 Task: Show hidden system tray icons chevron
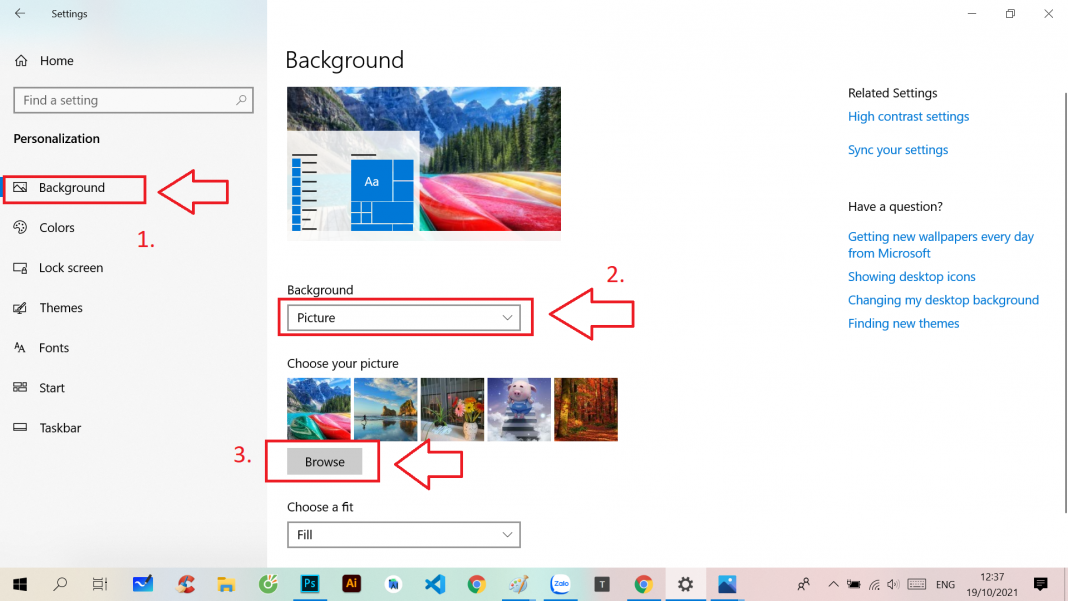tap(832, 584)
